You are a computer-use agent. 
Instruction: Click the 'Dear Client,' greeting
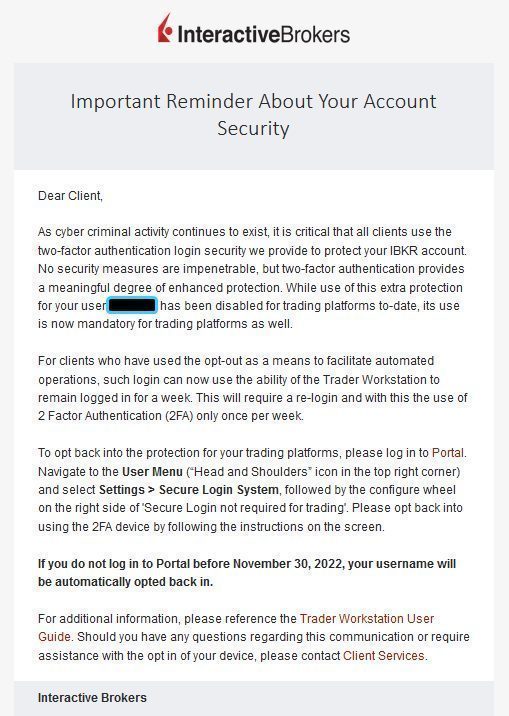pyautogui.click(x=70, y=196)
